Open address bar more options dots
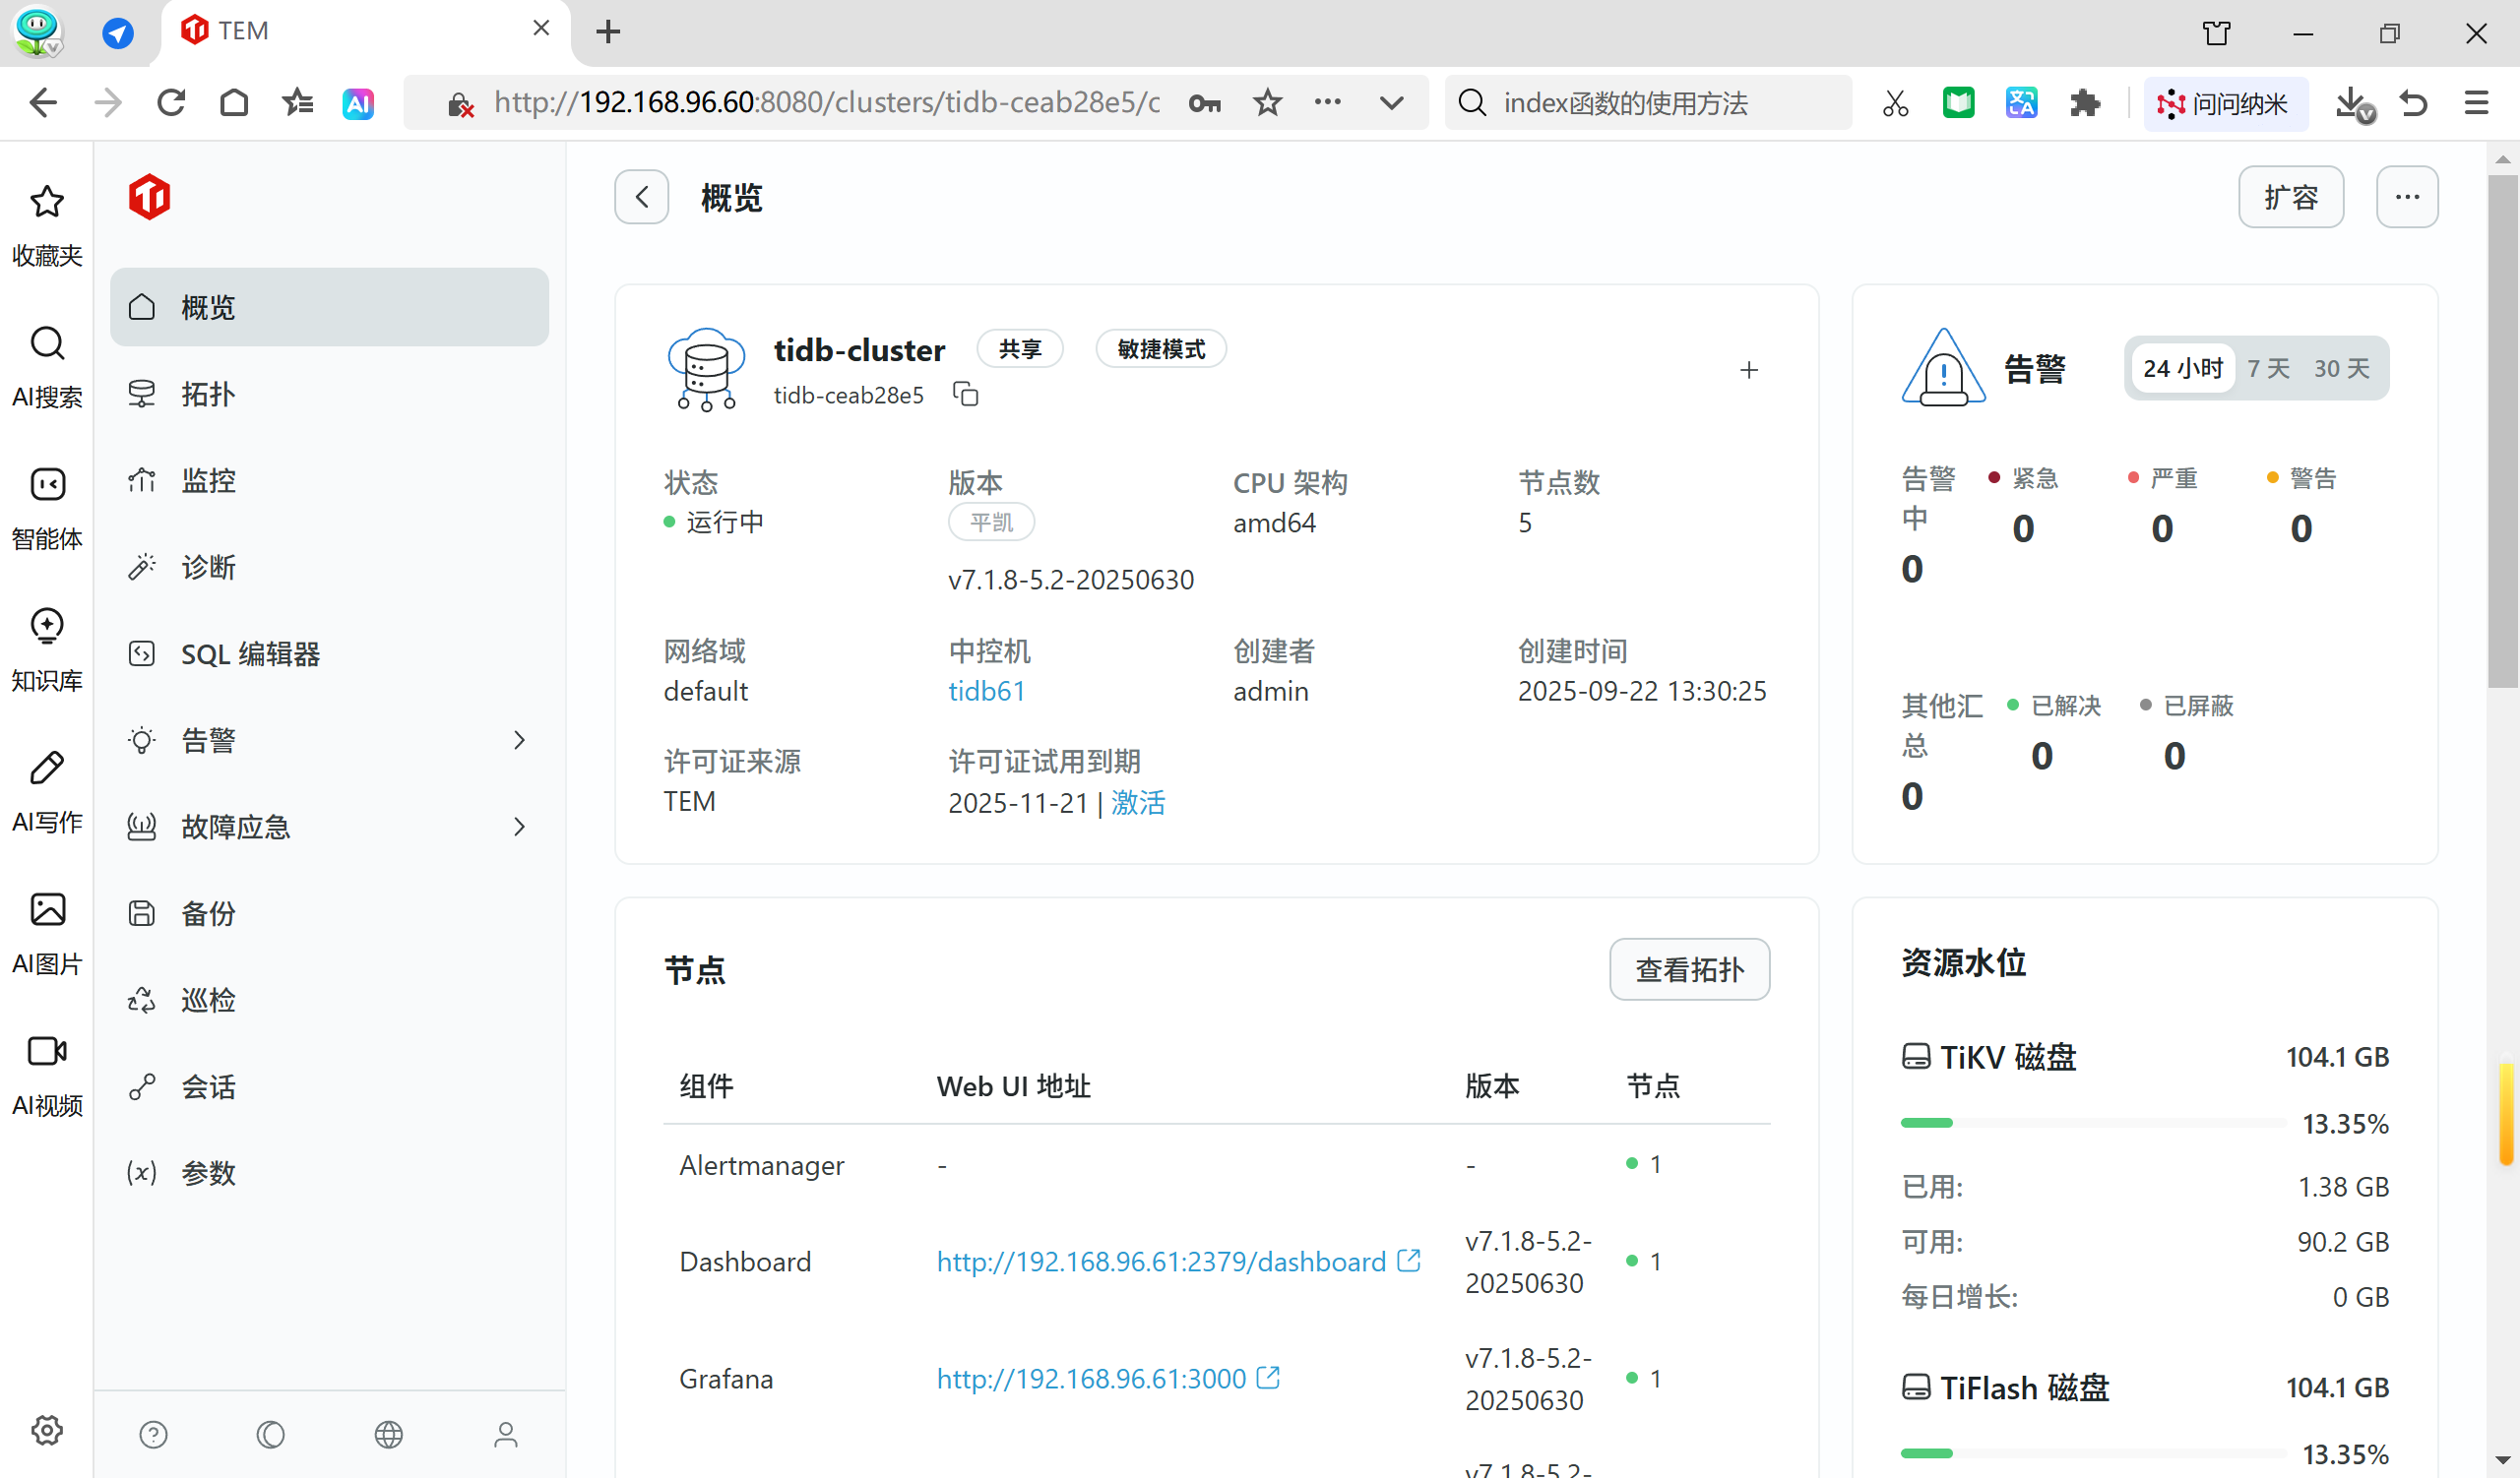2520x1480 pixels. (1328, 103)
